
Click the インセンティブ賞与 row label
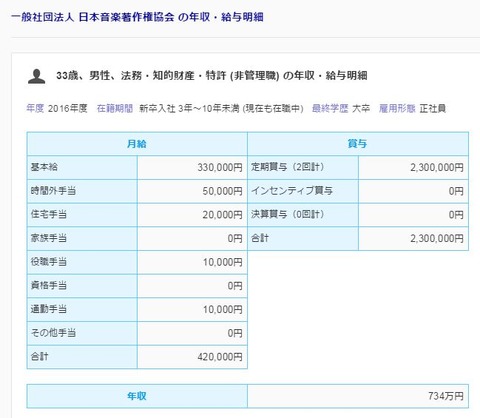[x=292, y=191]
